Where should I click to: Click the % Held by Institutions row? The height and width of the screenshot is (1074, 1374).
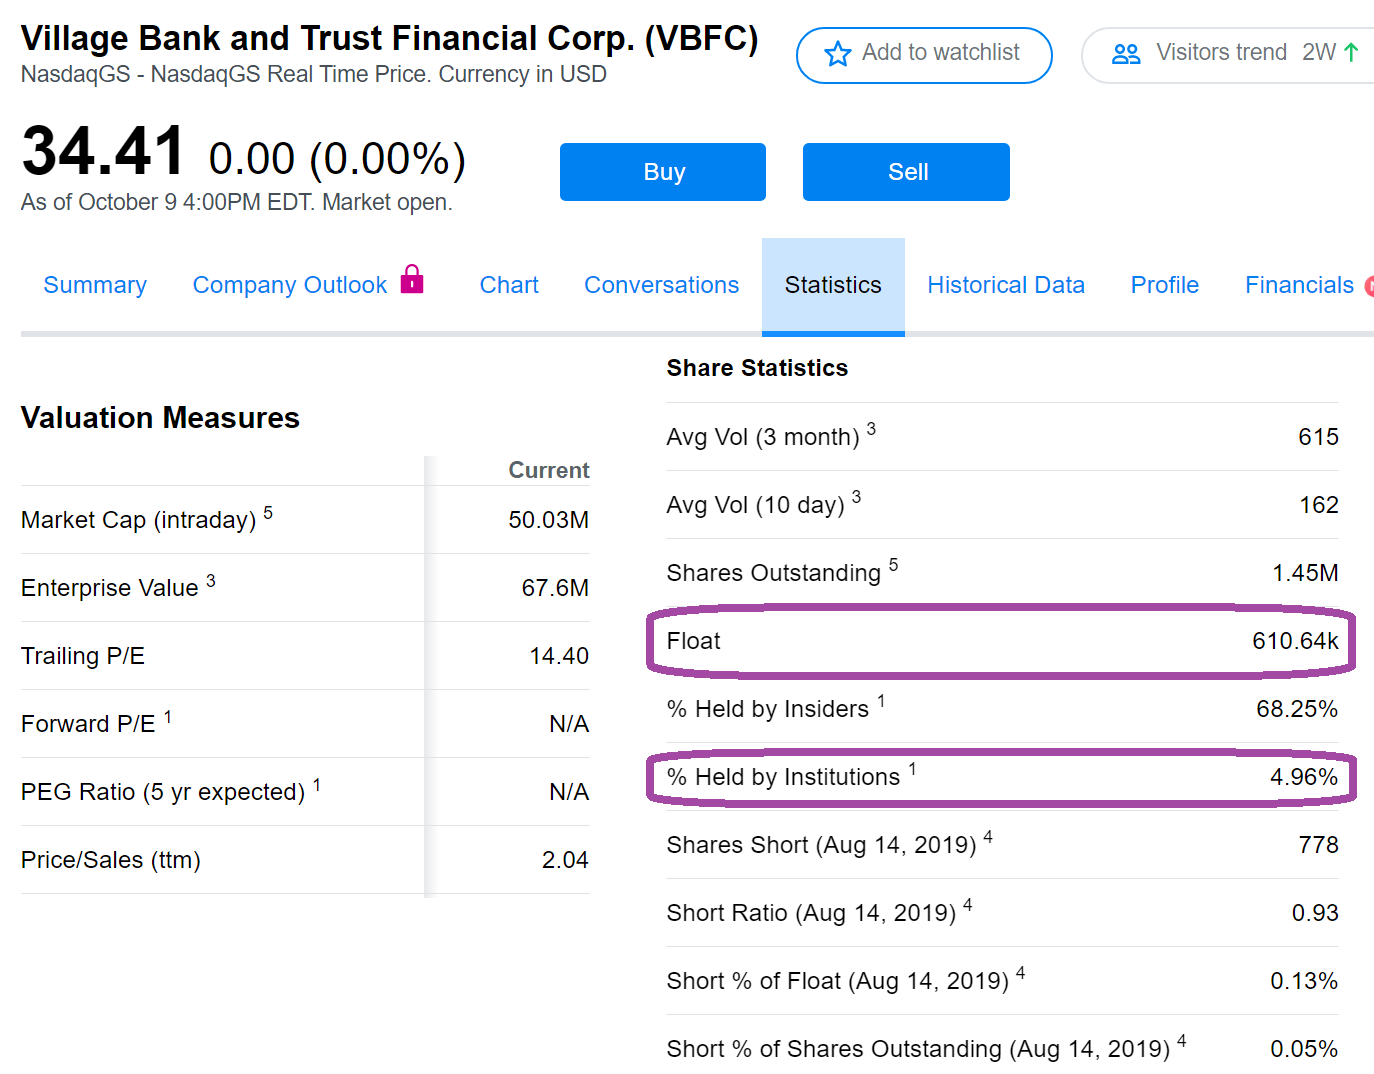(1002, 777)
